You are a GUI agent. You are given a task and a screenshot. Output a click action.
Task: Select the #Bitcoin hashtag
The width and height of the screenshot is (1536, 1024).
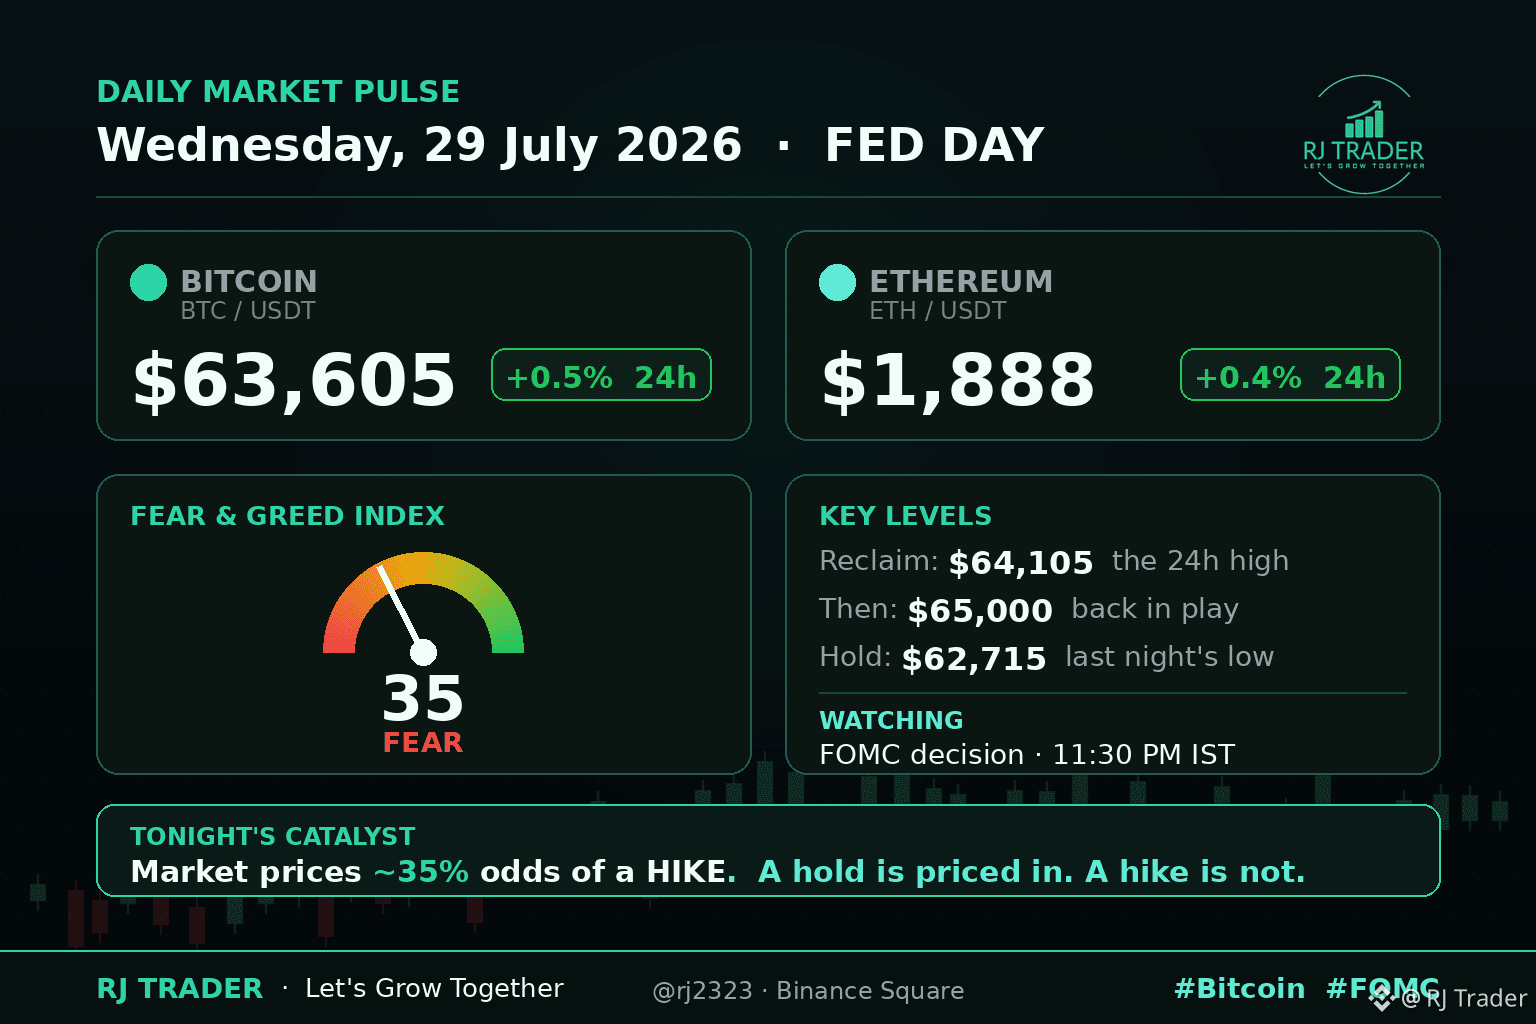click(1239, 989)
